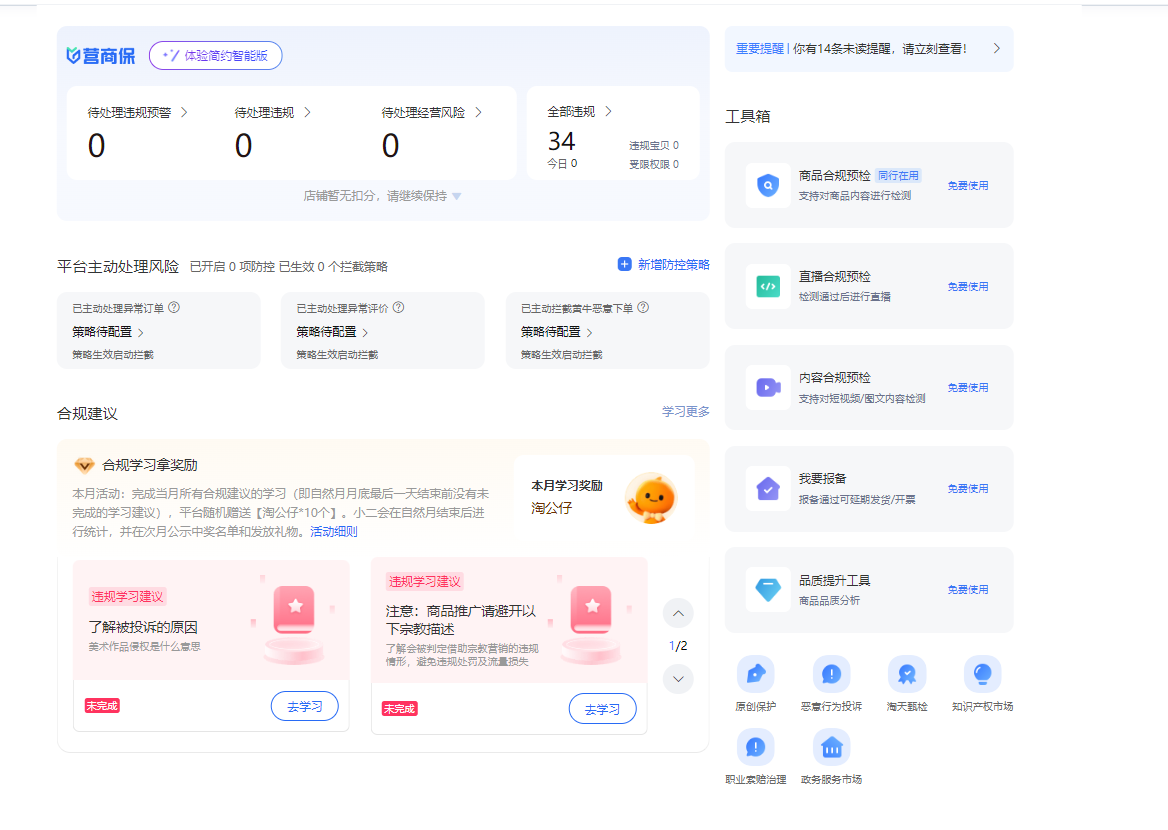1168x830 pixels.
Task: Click the 内容合规预检 video icon
Action: tap(767, 387)
